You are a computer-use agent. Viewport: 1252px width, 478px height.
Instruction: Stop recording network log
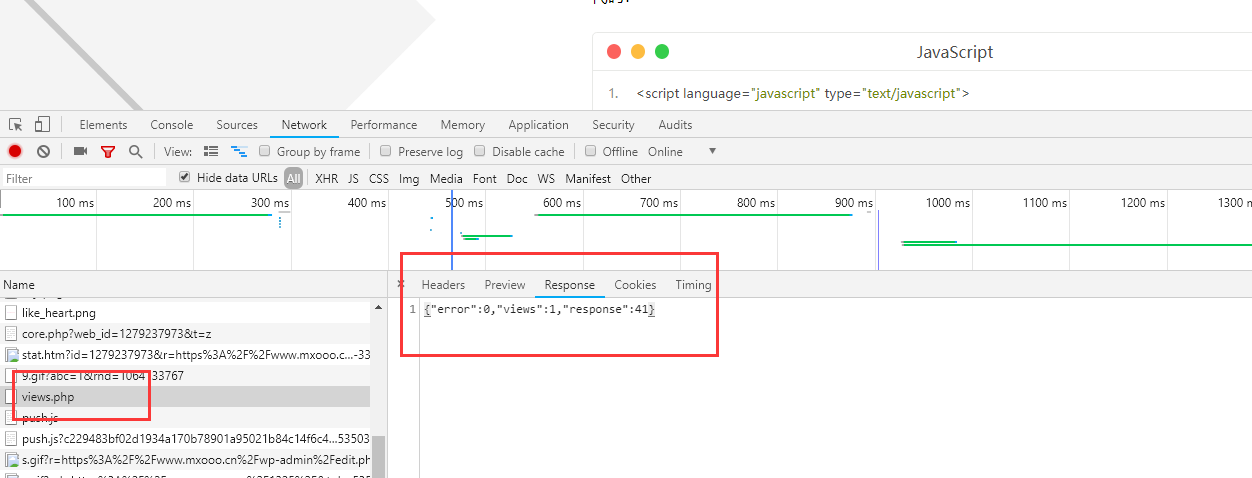(15, 152)
